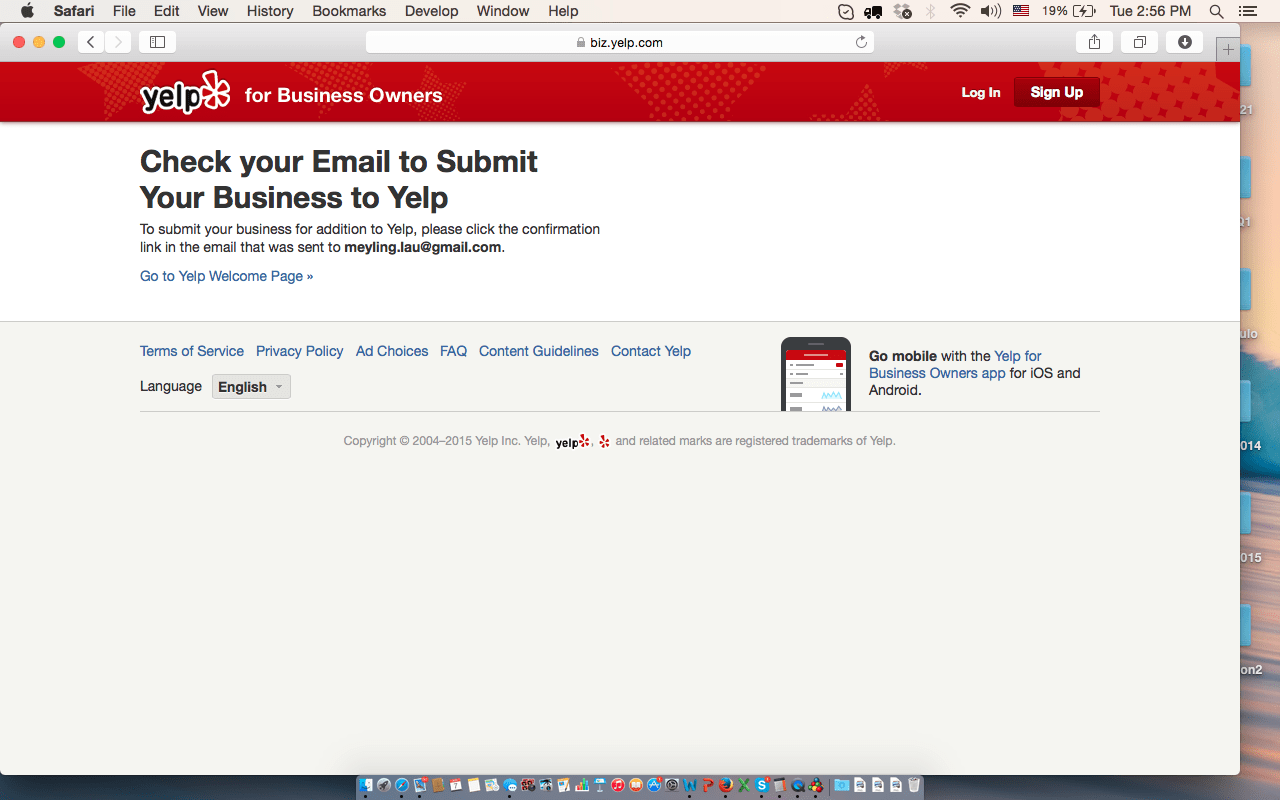Launch Firefox from the Dock
Viewport: 1280px width, 800px height.
click(x=726, y=785)
